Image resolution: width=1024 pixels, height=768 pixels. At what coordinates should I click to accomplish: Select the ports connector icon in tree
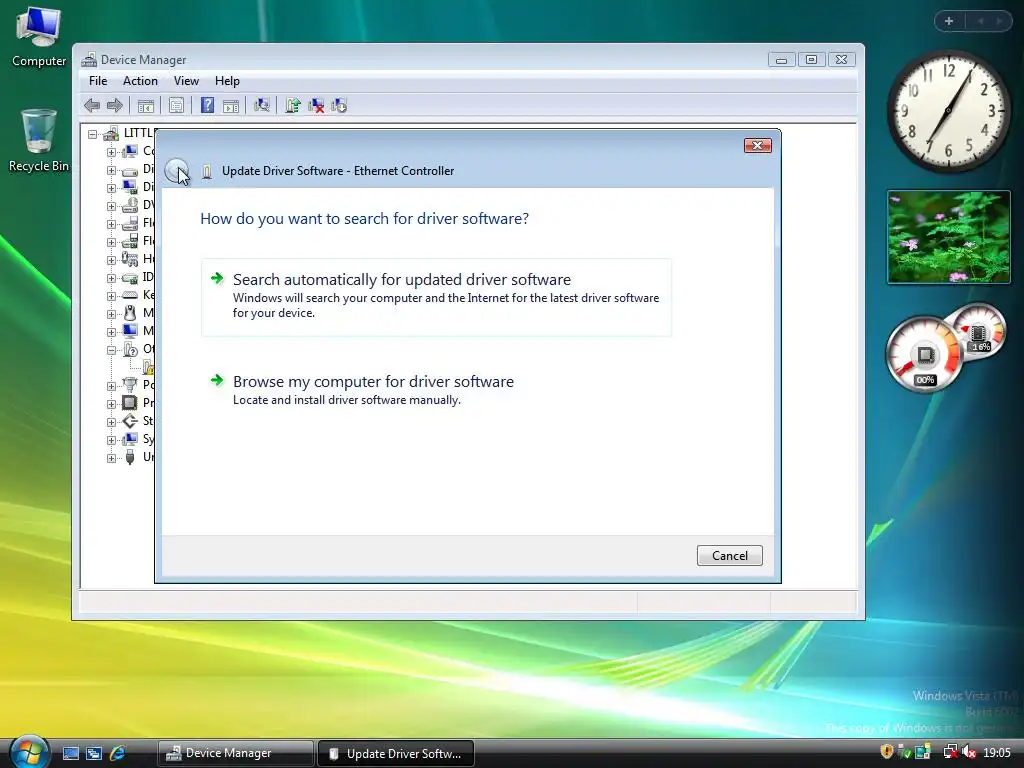(x=130, y=384)
